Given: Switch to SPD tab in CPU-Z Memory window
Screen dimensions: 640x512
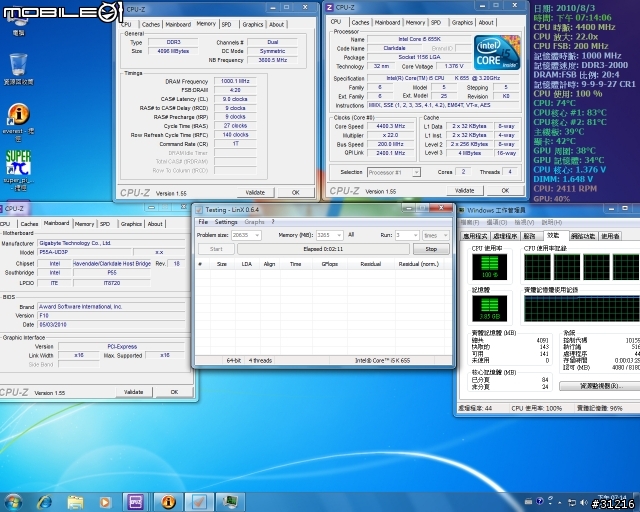Looking at the screenshot, I should (227, 24).
